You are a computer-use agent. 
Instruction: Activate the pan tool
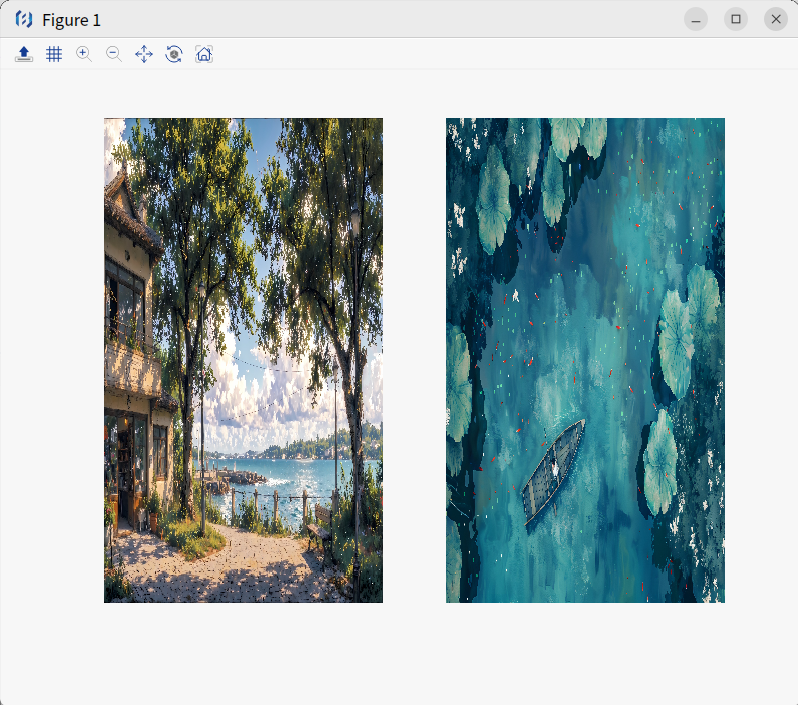pos(144,54)
